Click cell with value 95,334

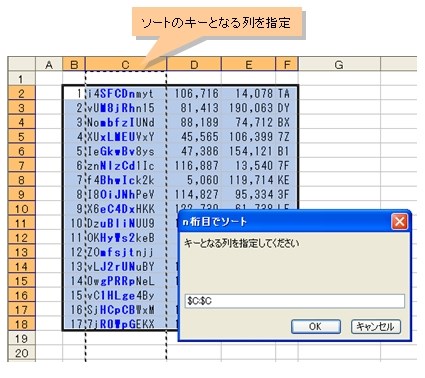point(248,194)
